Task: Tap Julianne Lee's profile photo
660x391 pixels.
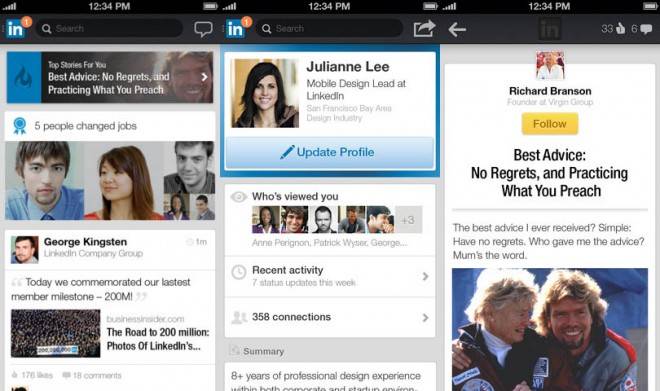Action: click(265, 93)
